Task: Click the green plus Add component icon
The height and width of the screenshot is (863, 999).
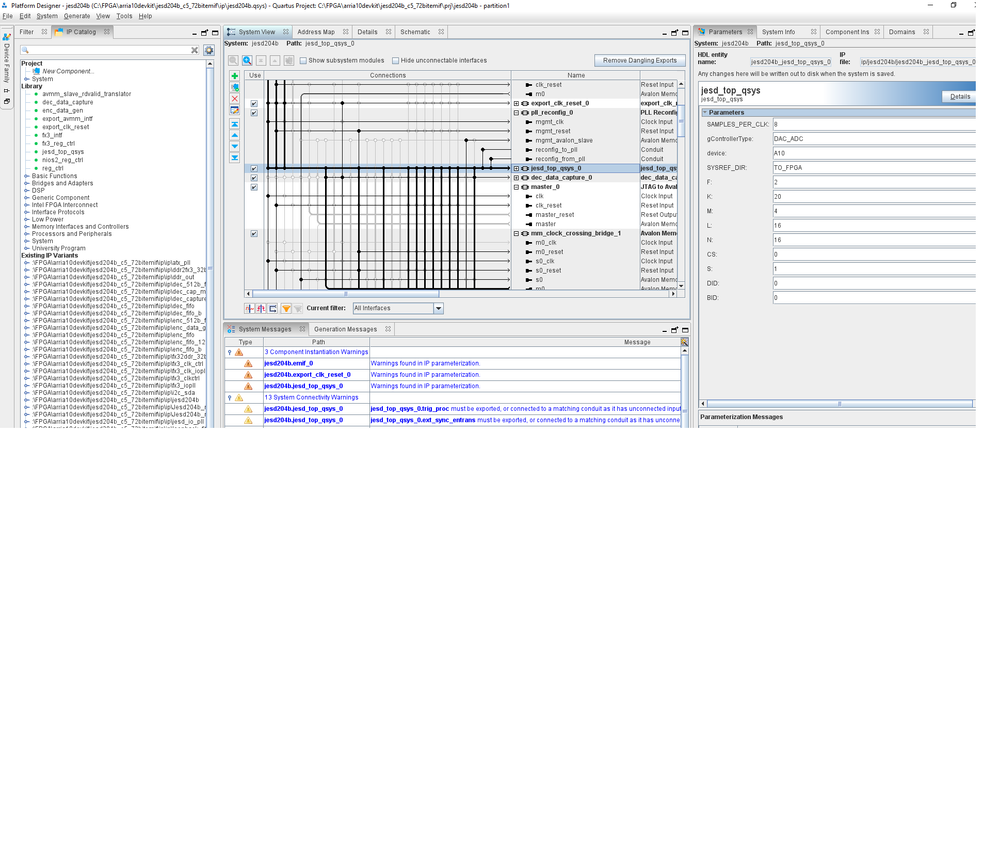Action: [235, 76]
